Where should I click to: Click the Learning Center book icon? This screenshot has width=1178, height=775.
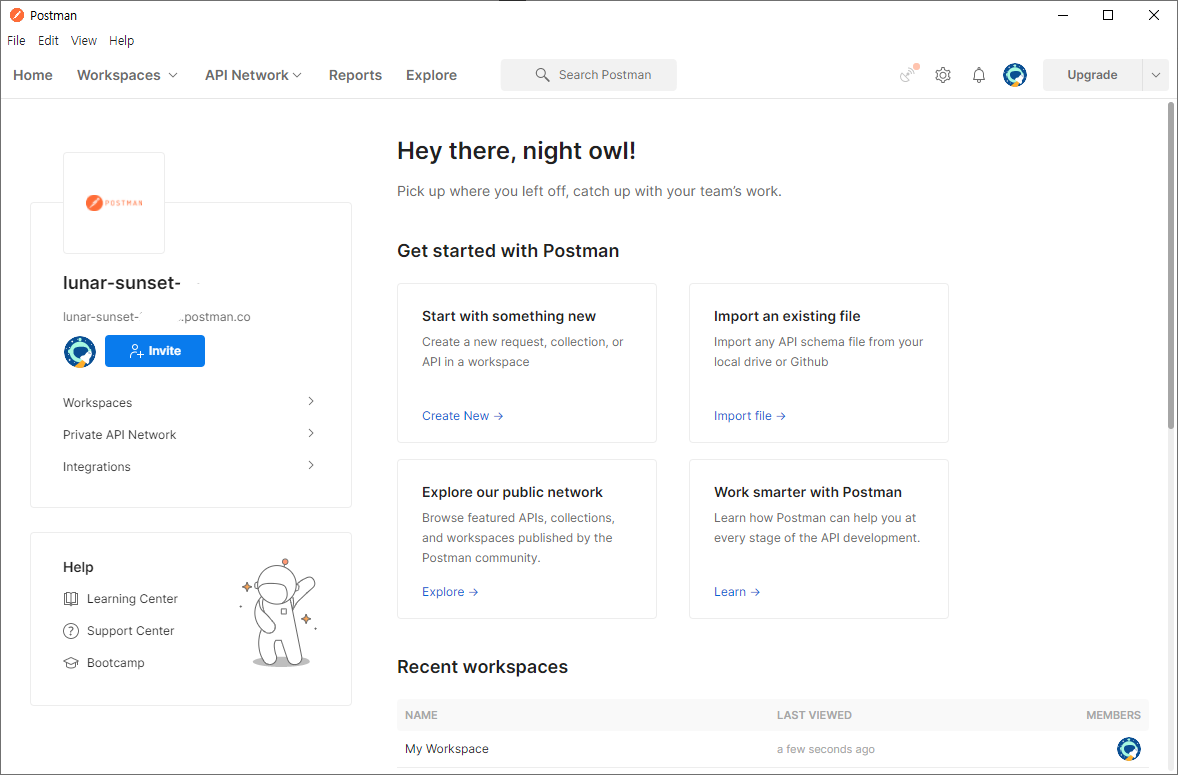click(71, 599)
